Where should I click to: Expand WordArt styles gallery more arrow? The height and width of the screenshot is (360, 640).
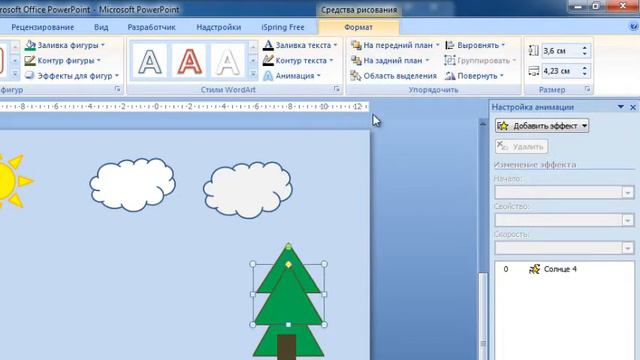[253, 74]
